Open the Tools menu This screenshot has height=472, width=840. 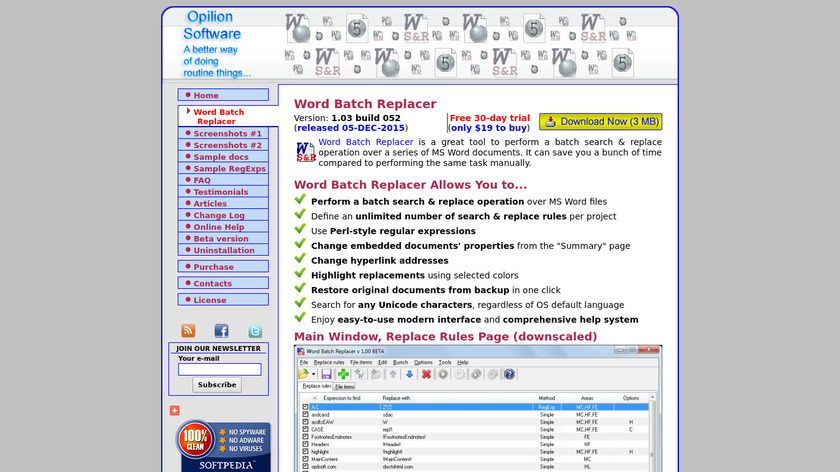pyautogui.click(x=445, y=363)
